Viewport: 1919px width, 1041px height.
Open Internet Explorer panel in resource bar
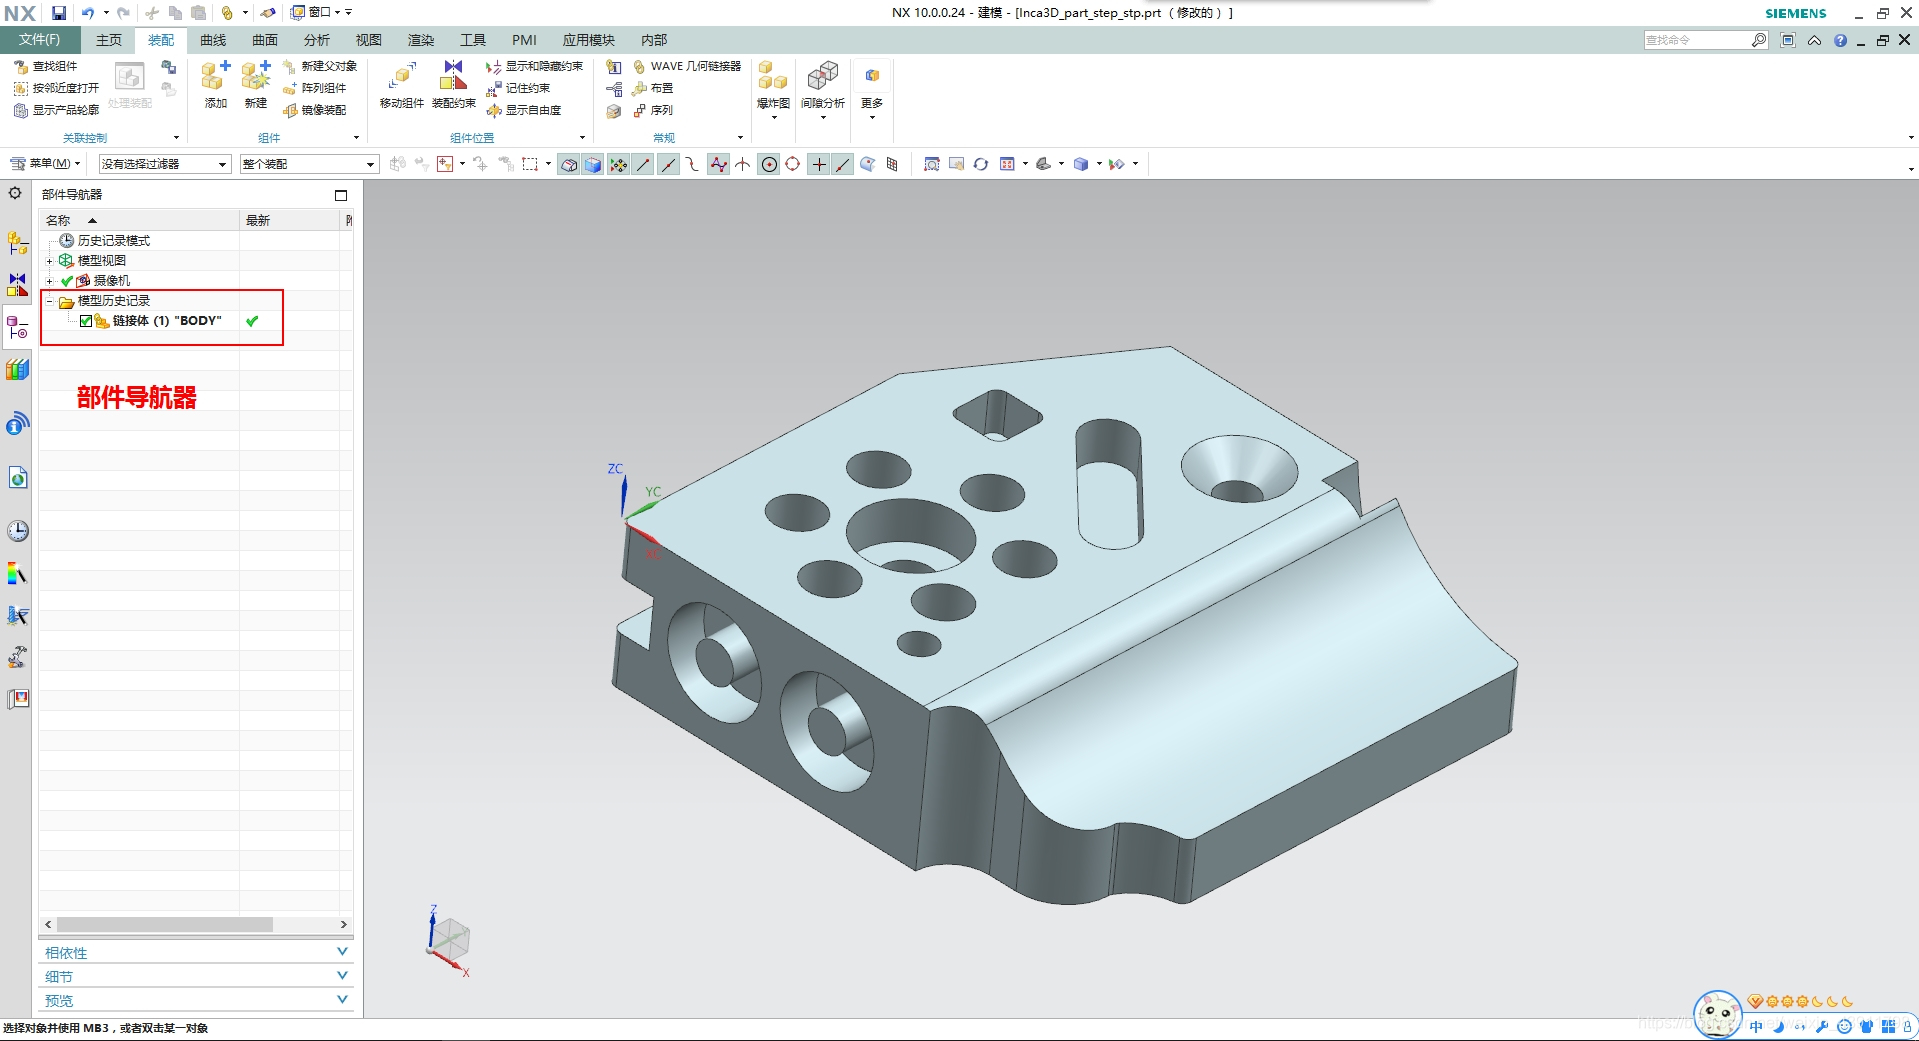18,478
